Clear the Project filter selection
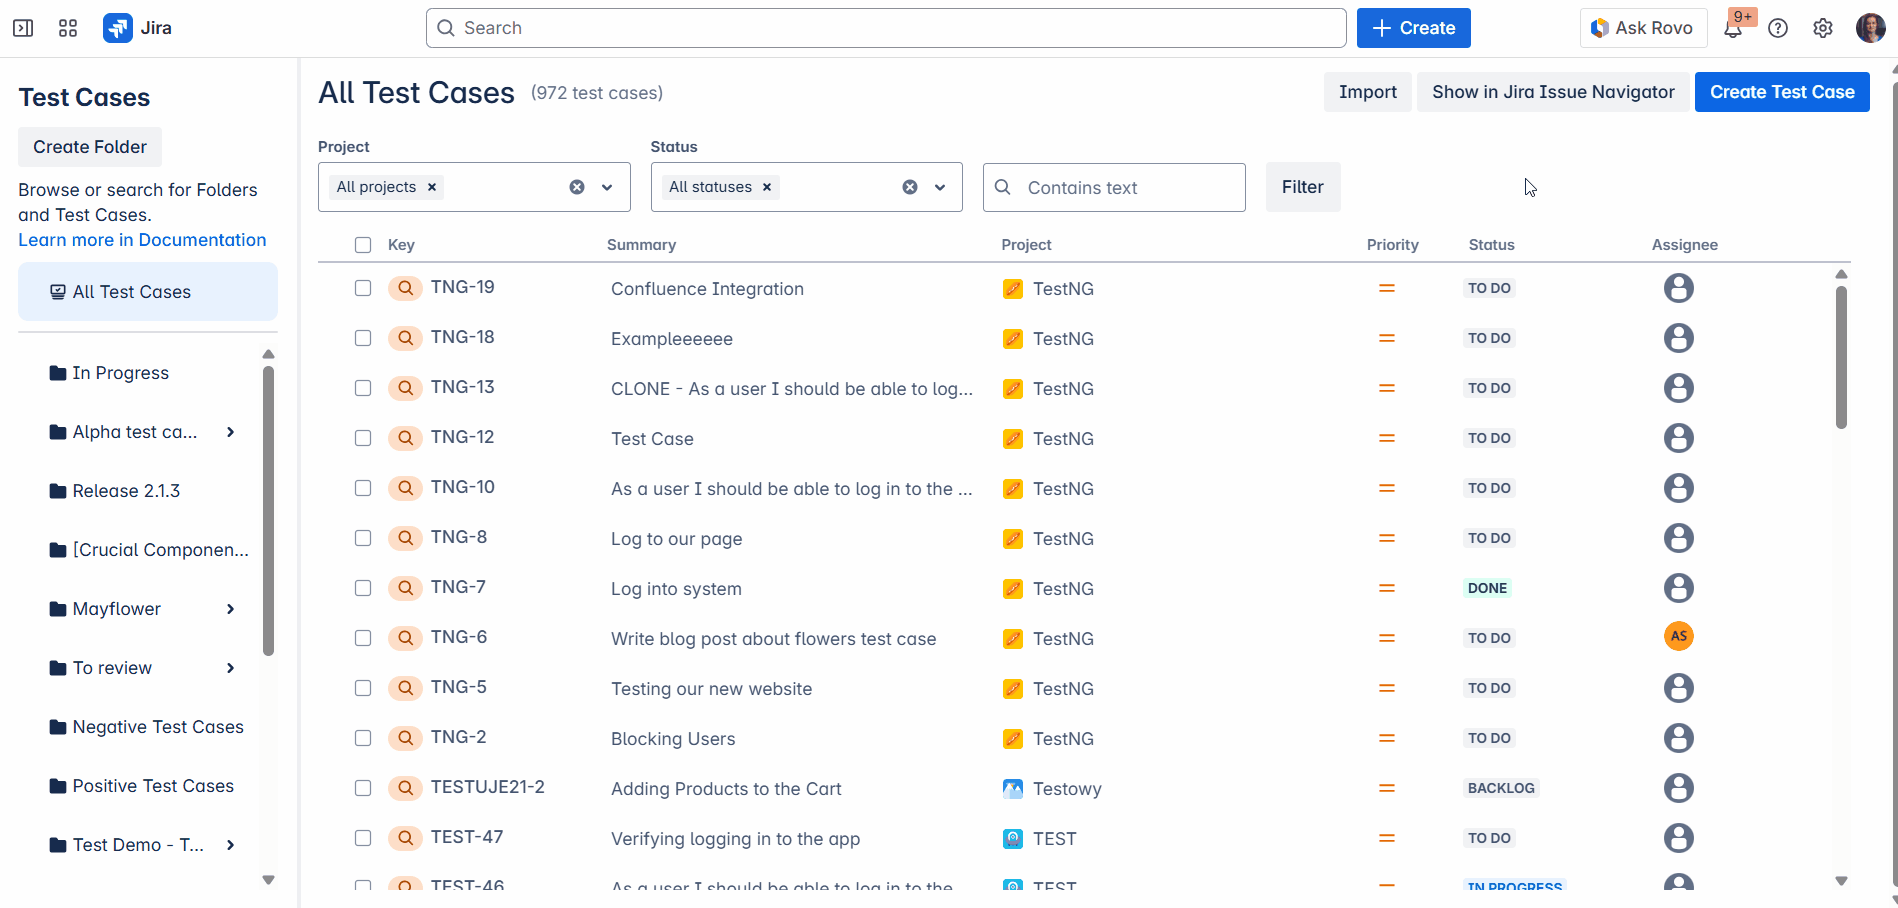 point(577,187)
